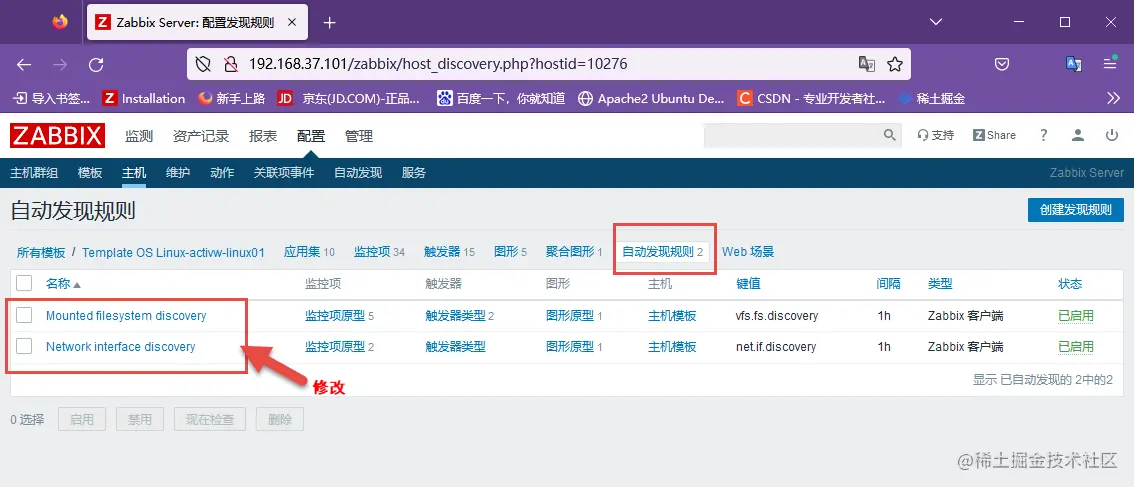This screenshot has width=1134, height=487.
Task: Check the Mounted filesystem discovery checkbox
Action: [24, 316]
